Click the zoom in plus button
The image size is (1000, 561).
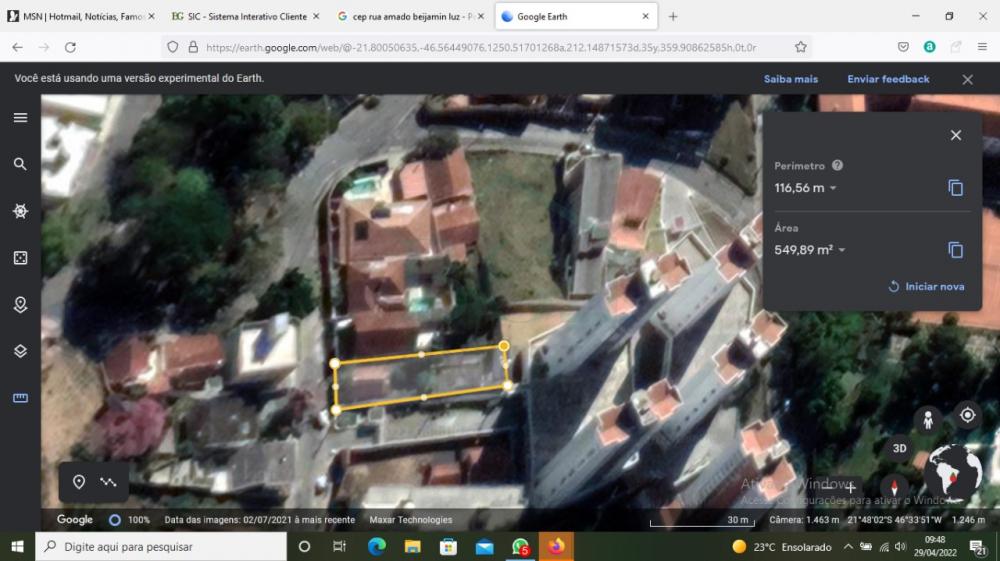click(851, 489)
